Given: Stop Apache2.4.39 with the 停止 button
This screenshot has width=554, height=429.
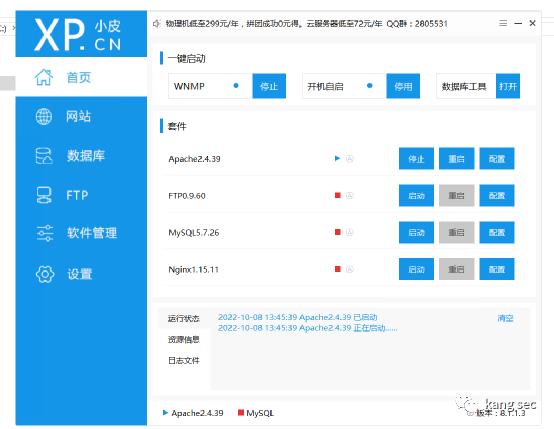Looking at the screenshot, I should [416, 159].
